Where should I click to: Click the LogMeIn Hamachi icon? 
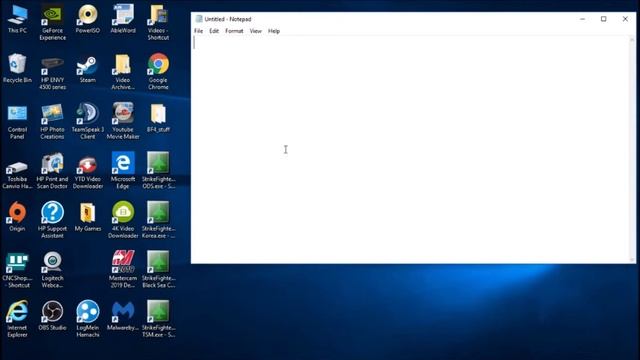click(x=88, y=320)
